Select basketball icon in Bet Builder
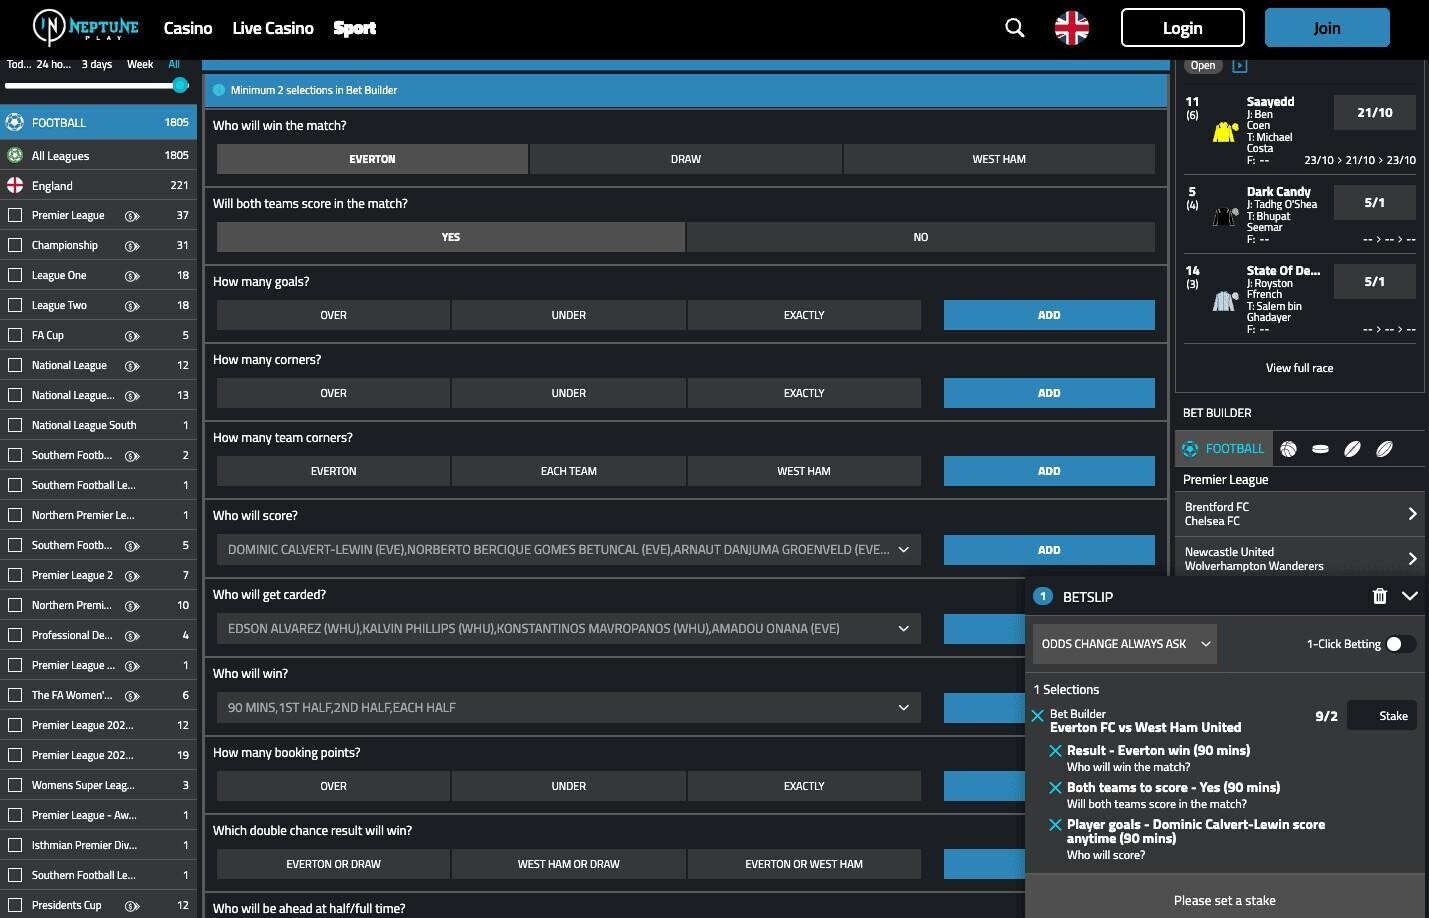Image resolution: width=1429 pixels, height=918 pixels. tap(1289, 449)
